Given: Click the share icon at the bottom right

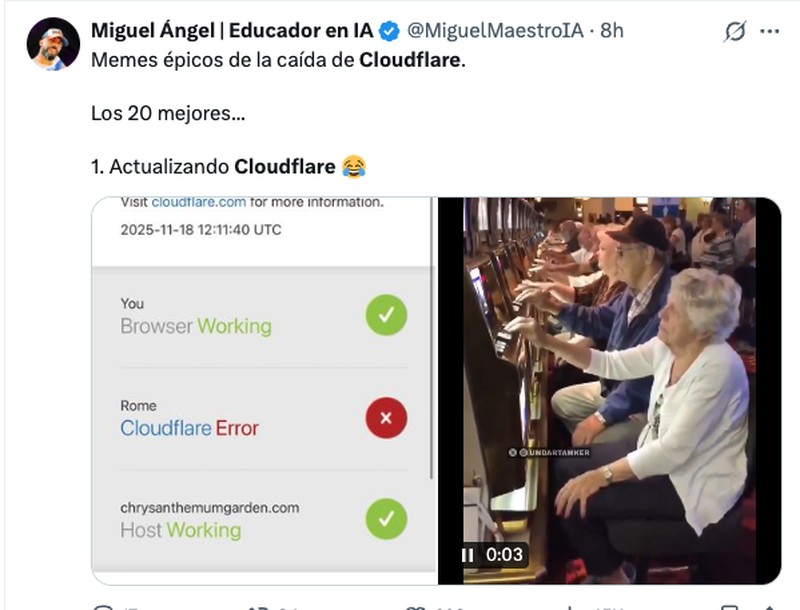Looking at the screenshot, I should click(x=769, y=607).
